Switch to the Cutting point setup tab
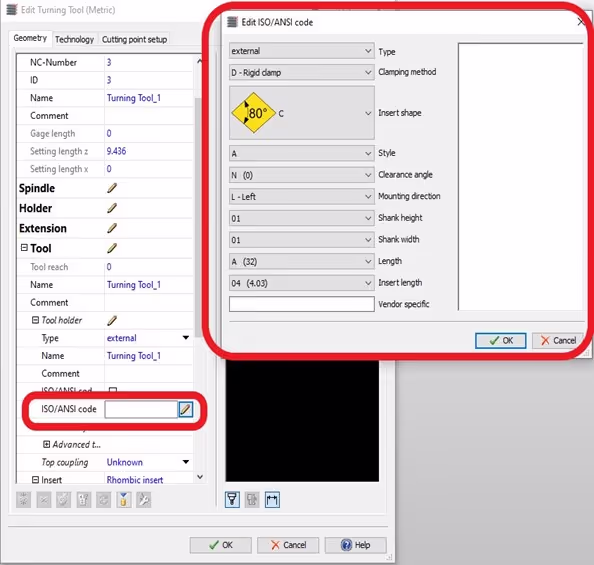The width and height of the screenshot is (594, 565). 134,39
